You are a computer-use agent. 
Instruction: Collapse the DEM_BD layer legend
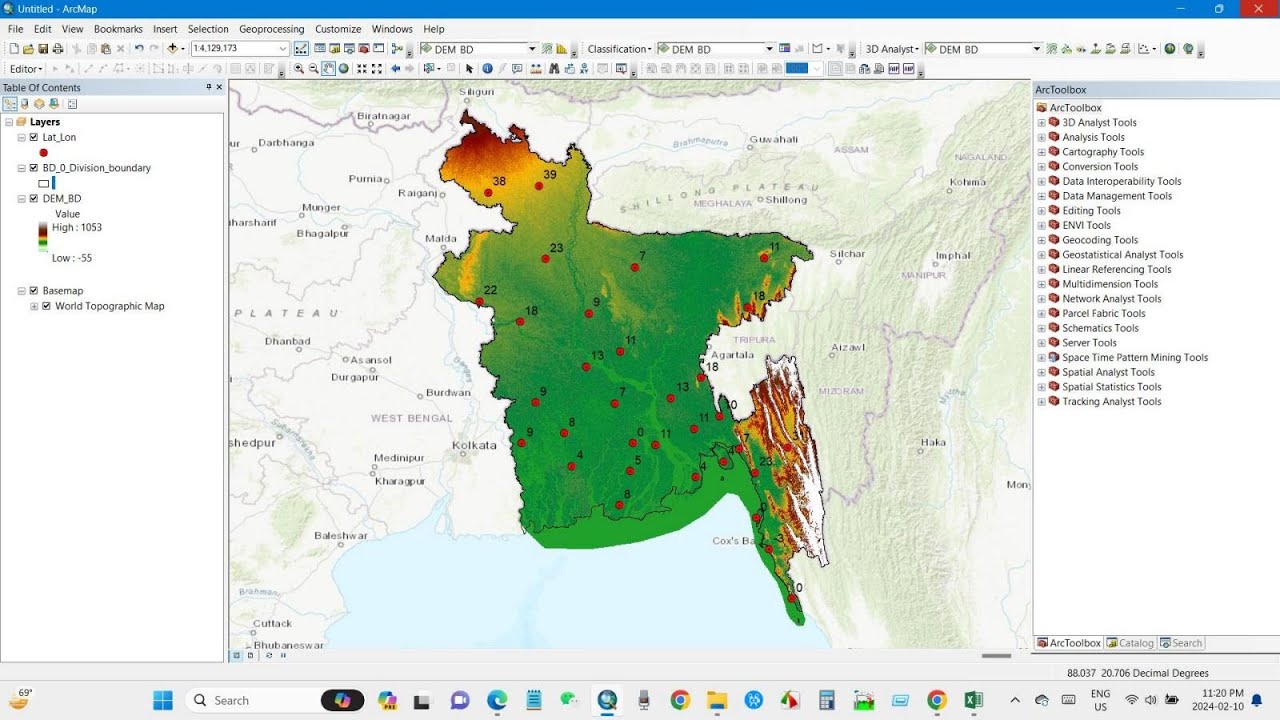[x=22, y=198]
